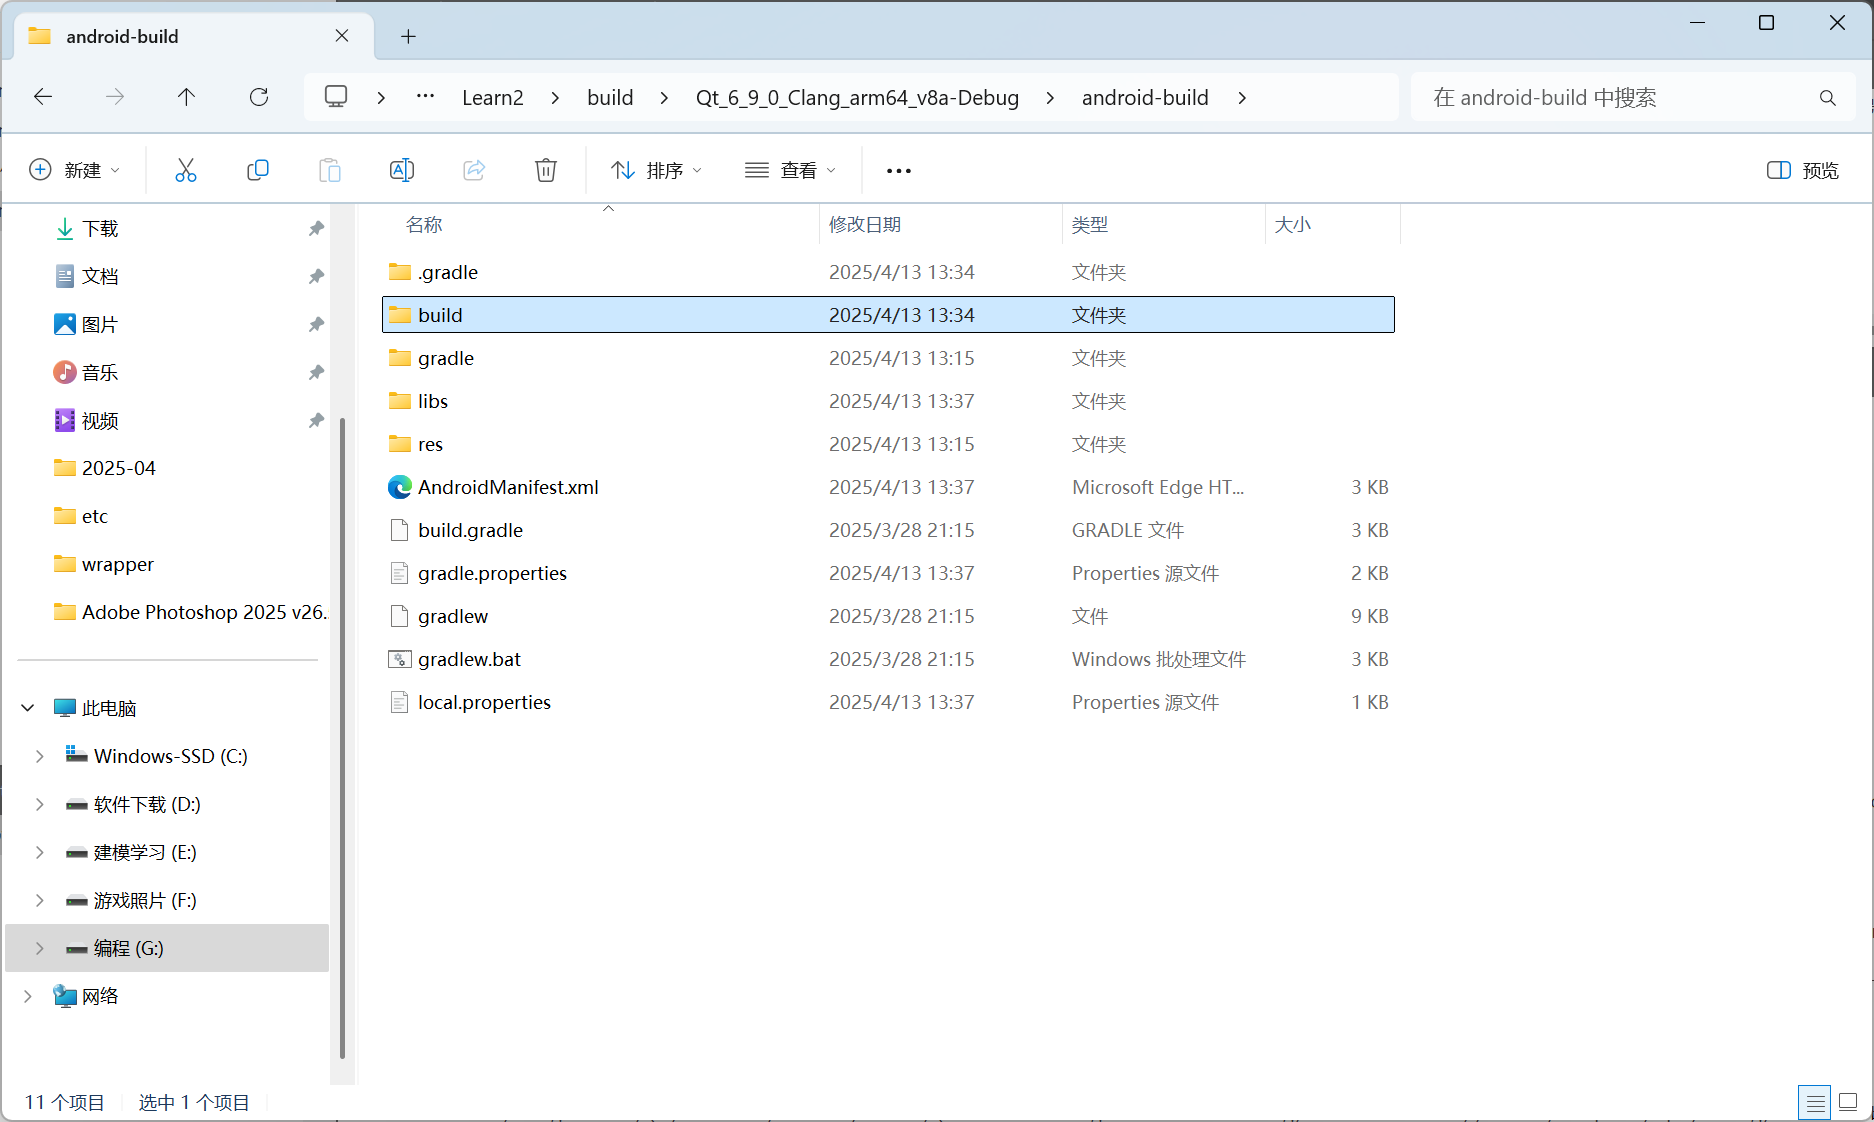Screen dimensions: 1874x1122
Task: Click the This PC monitor icon in address bar
Action: click(x=336, y=97)
